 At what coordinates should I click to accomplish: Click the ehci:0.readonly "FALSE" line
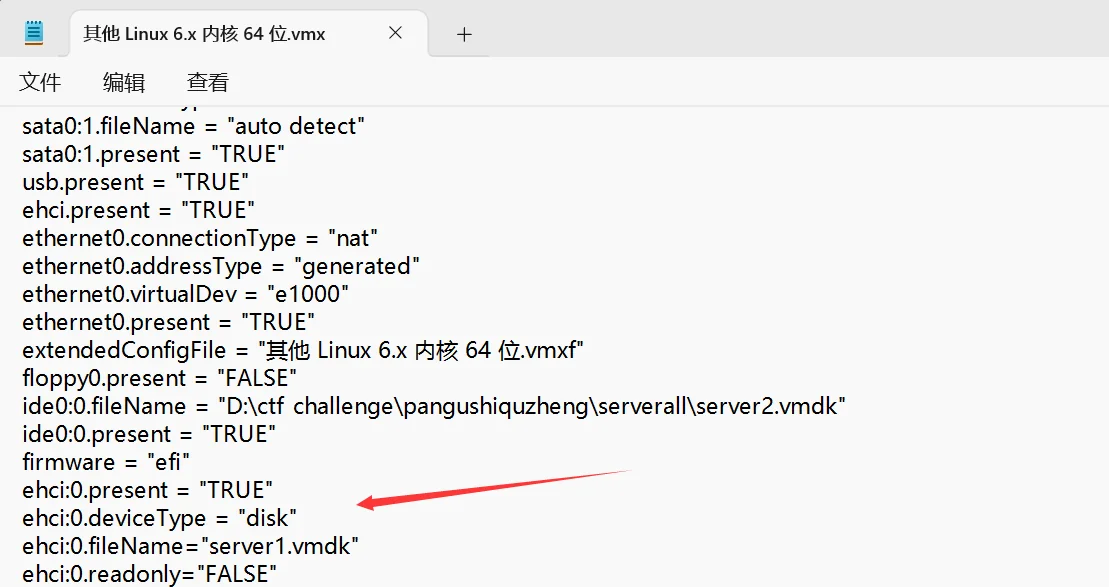tap(149, 574)
